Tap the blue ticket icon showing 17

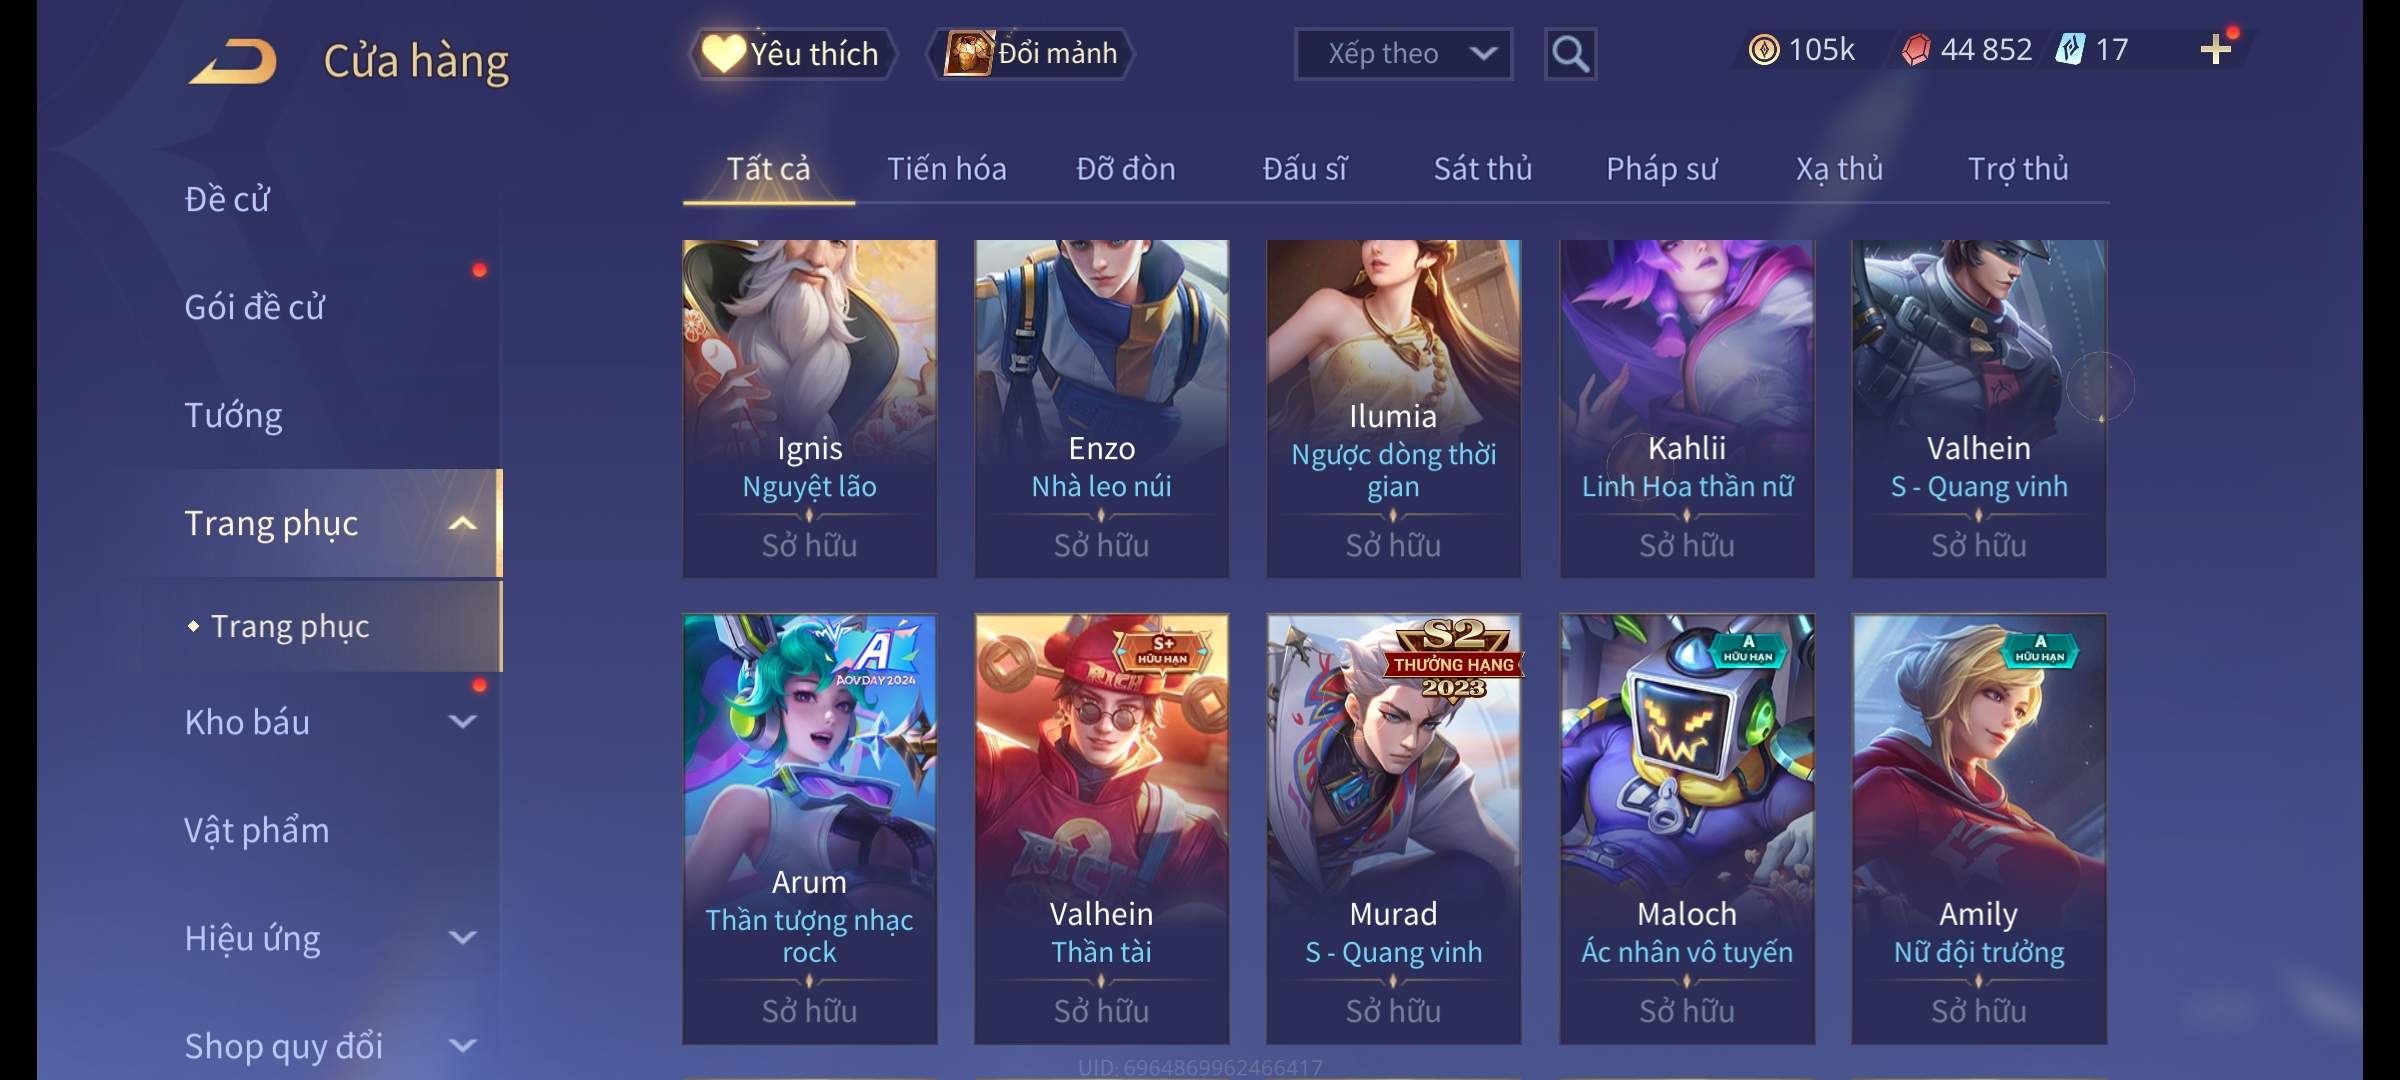(x=2069, y=49)
